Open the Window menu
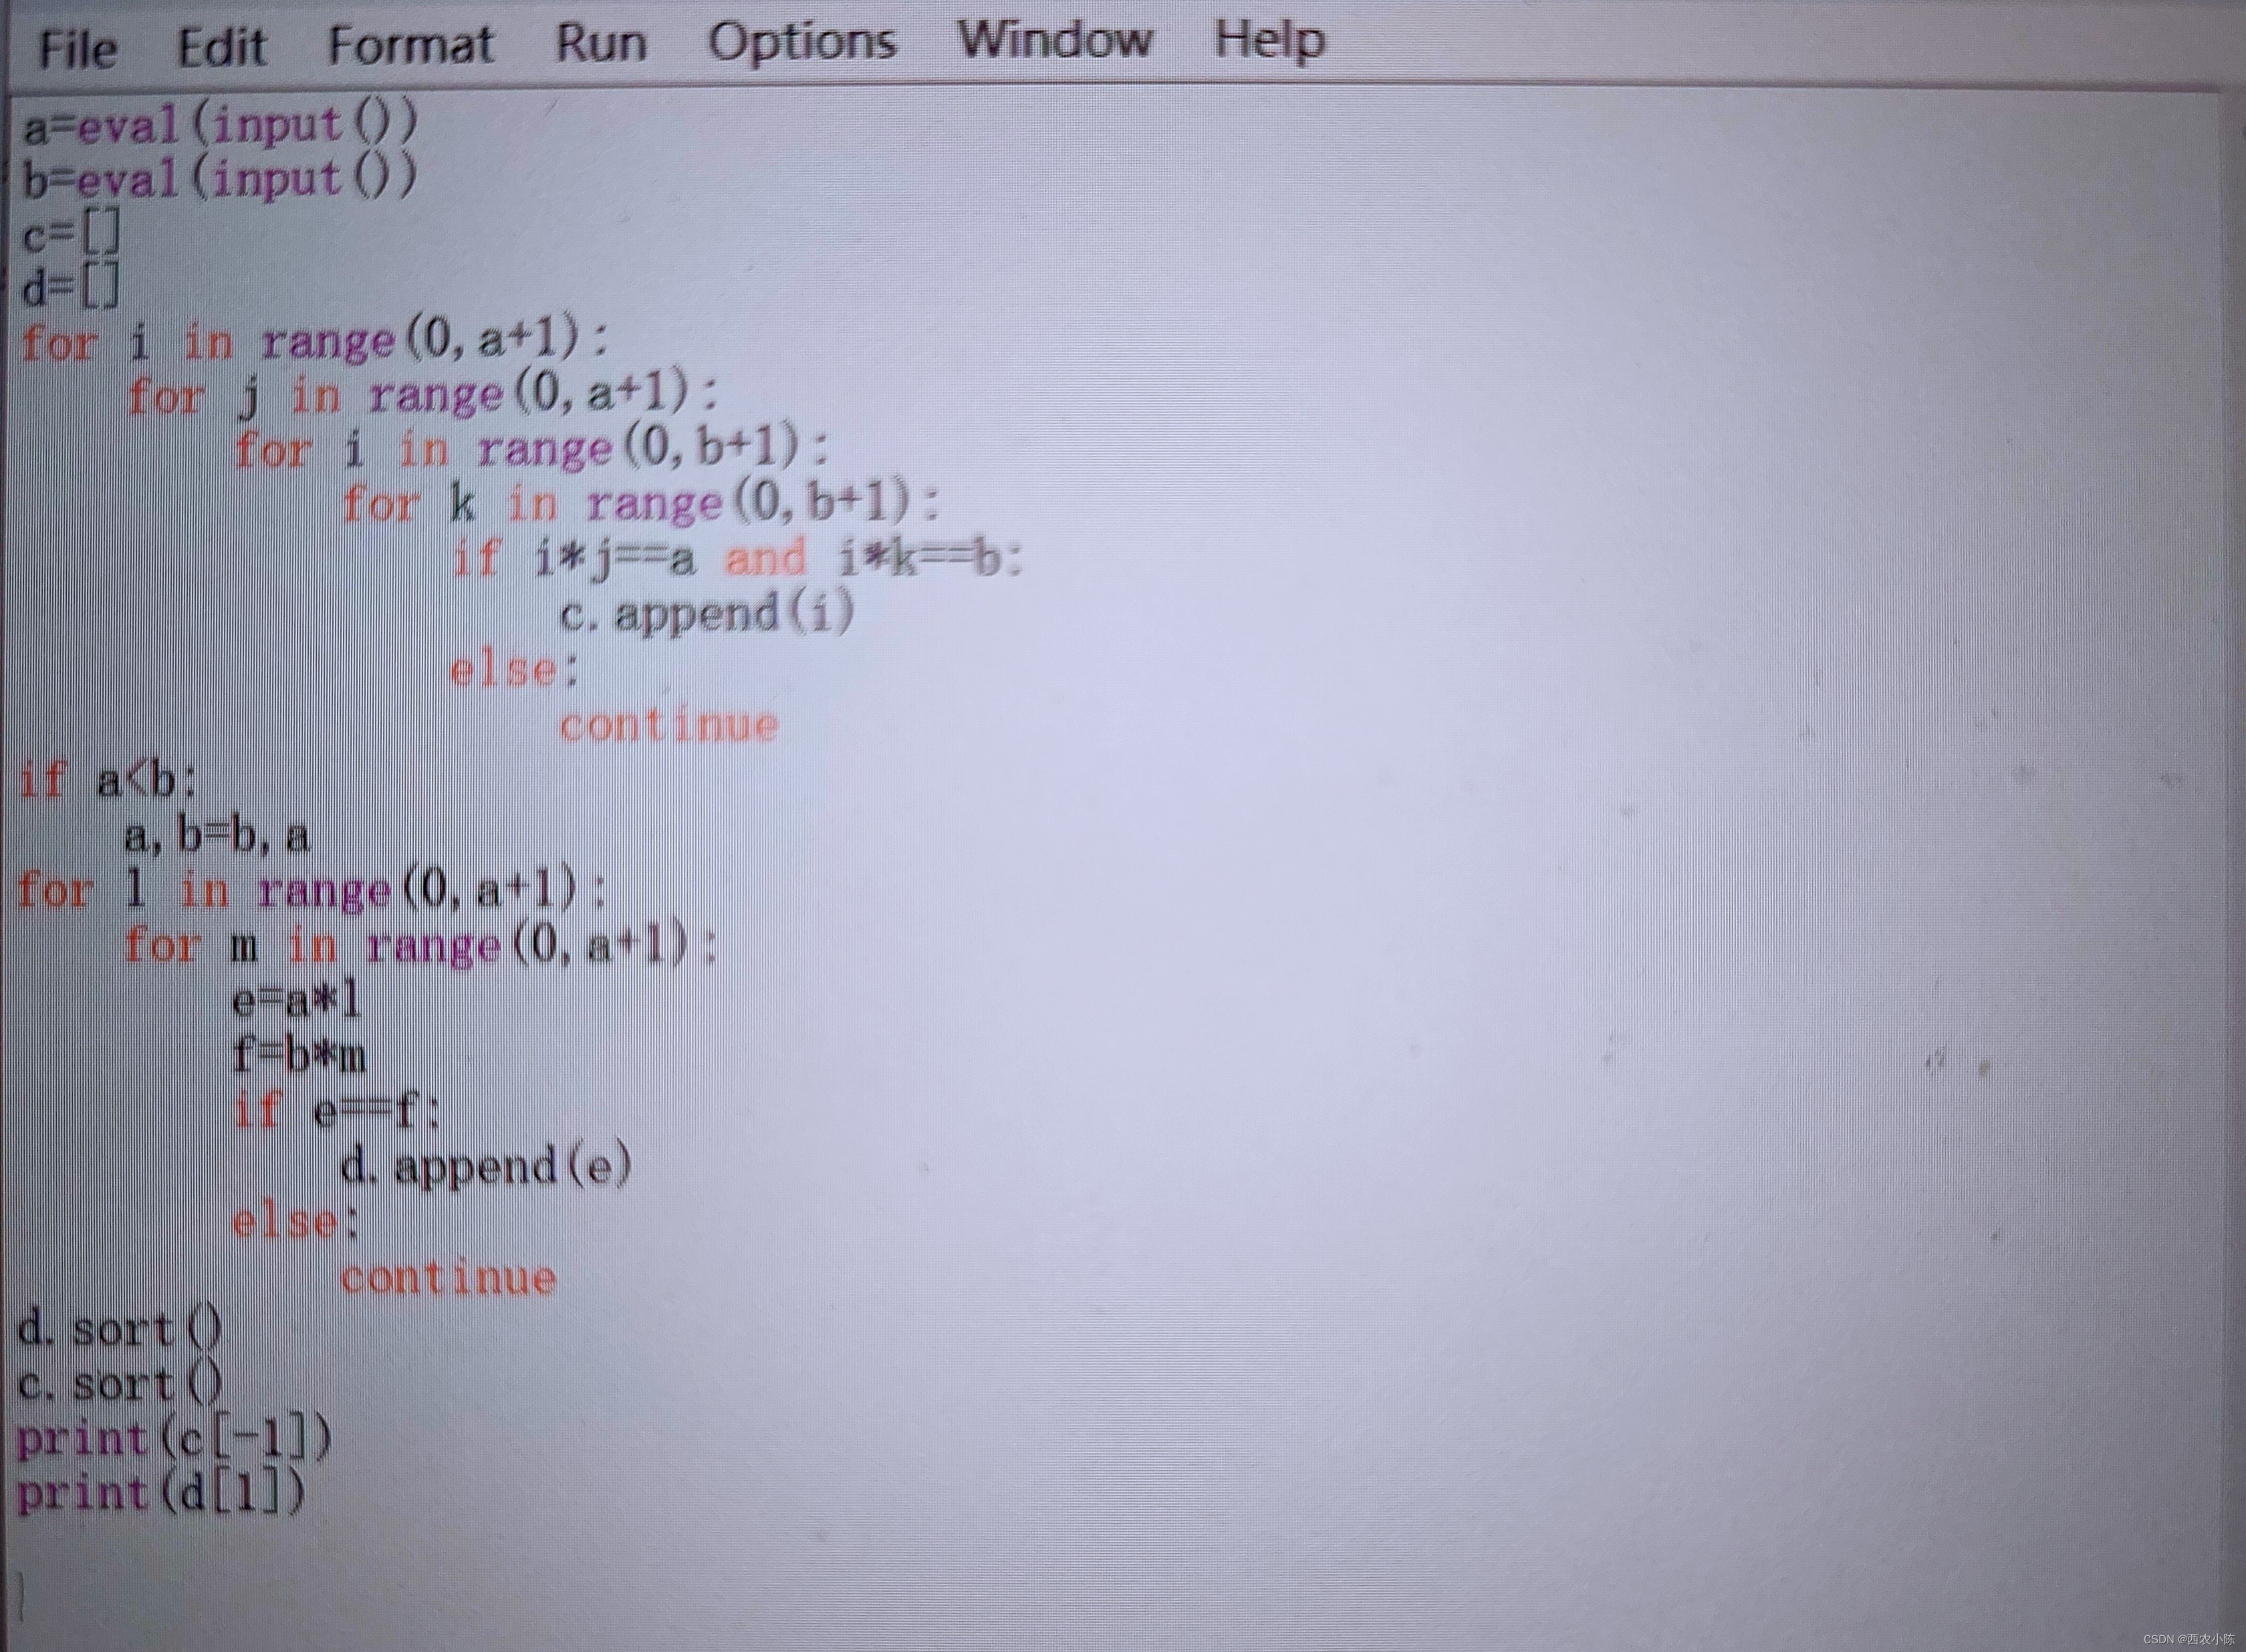The image size is (2246, 1652). click(x=1055, y=41)
